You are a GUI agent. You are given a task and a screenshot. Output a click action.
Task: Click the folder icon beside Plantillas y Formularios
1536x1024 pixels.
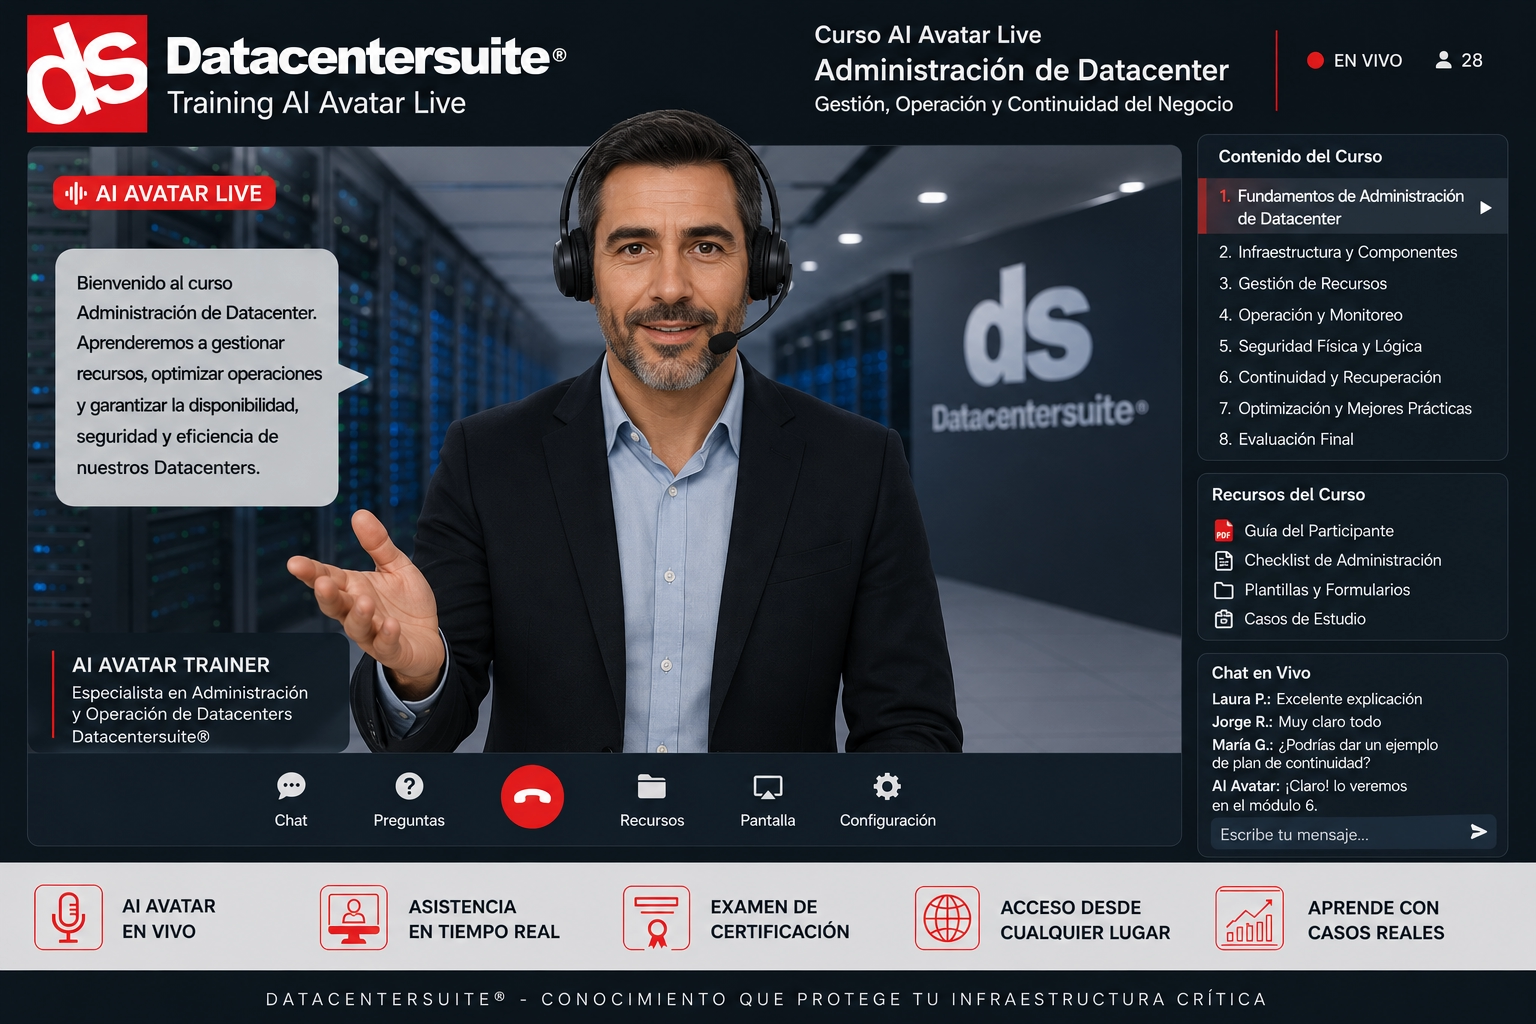[1223, 590]
